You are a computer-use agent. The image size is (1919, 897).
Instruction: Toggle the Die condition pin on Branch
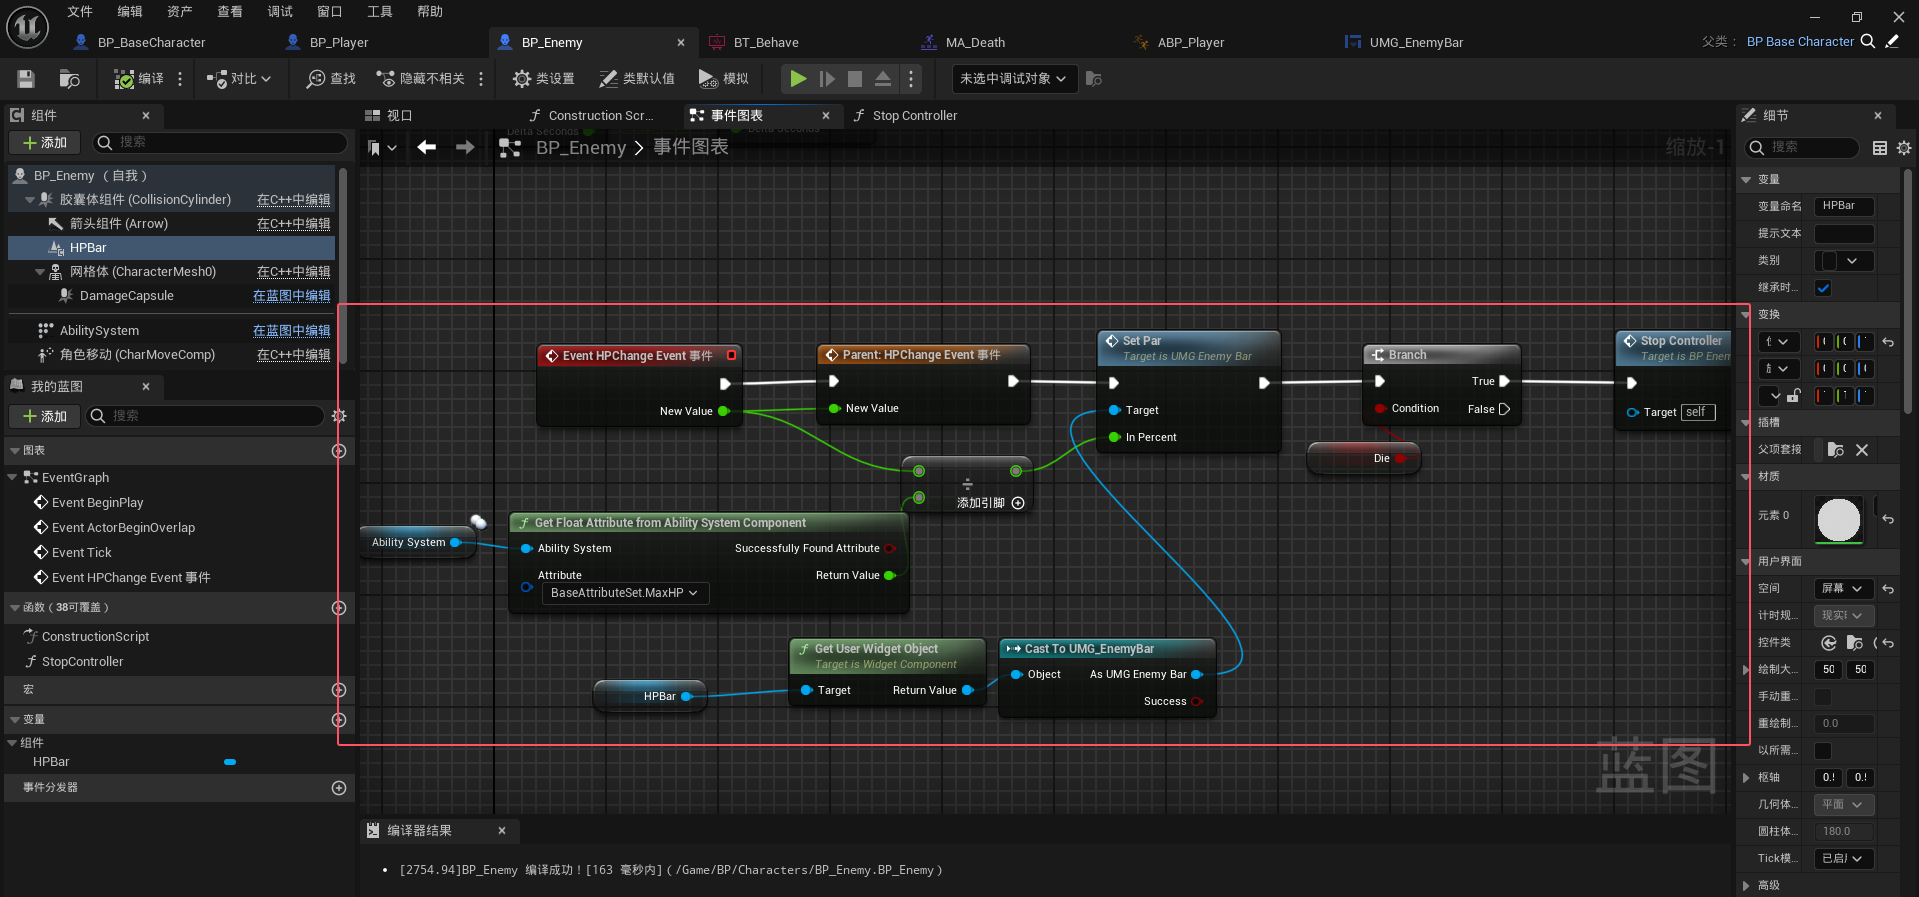tap(1380, 409)
